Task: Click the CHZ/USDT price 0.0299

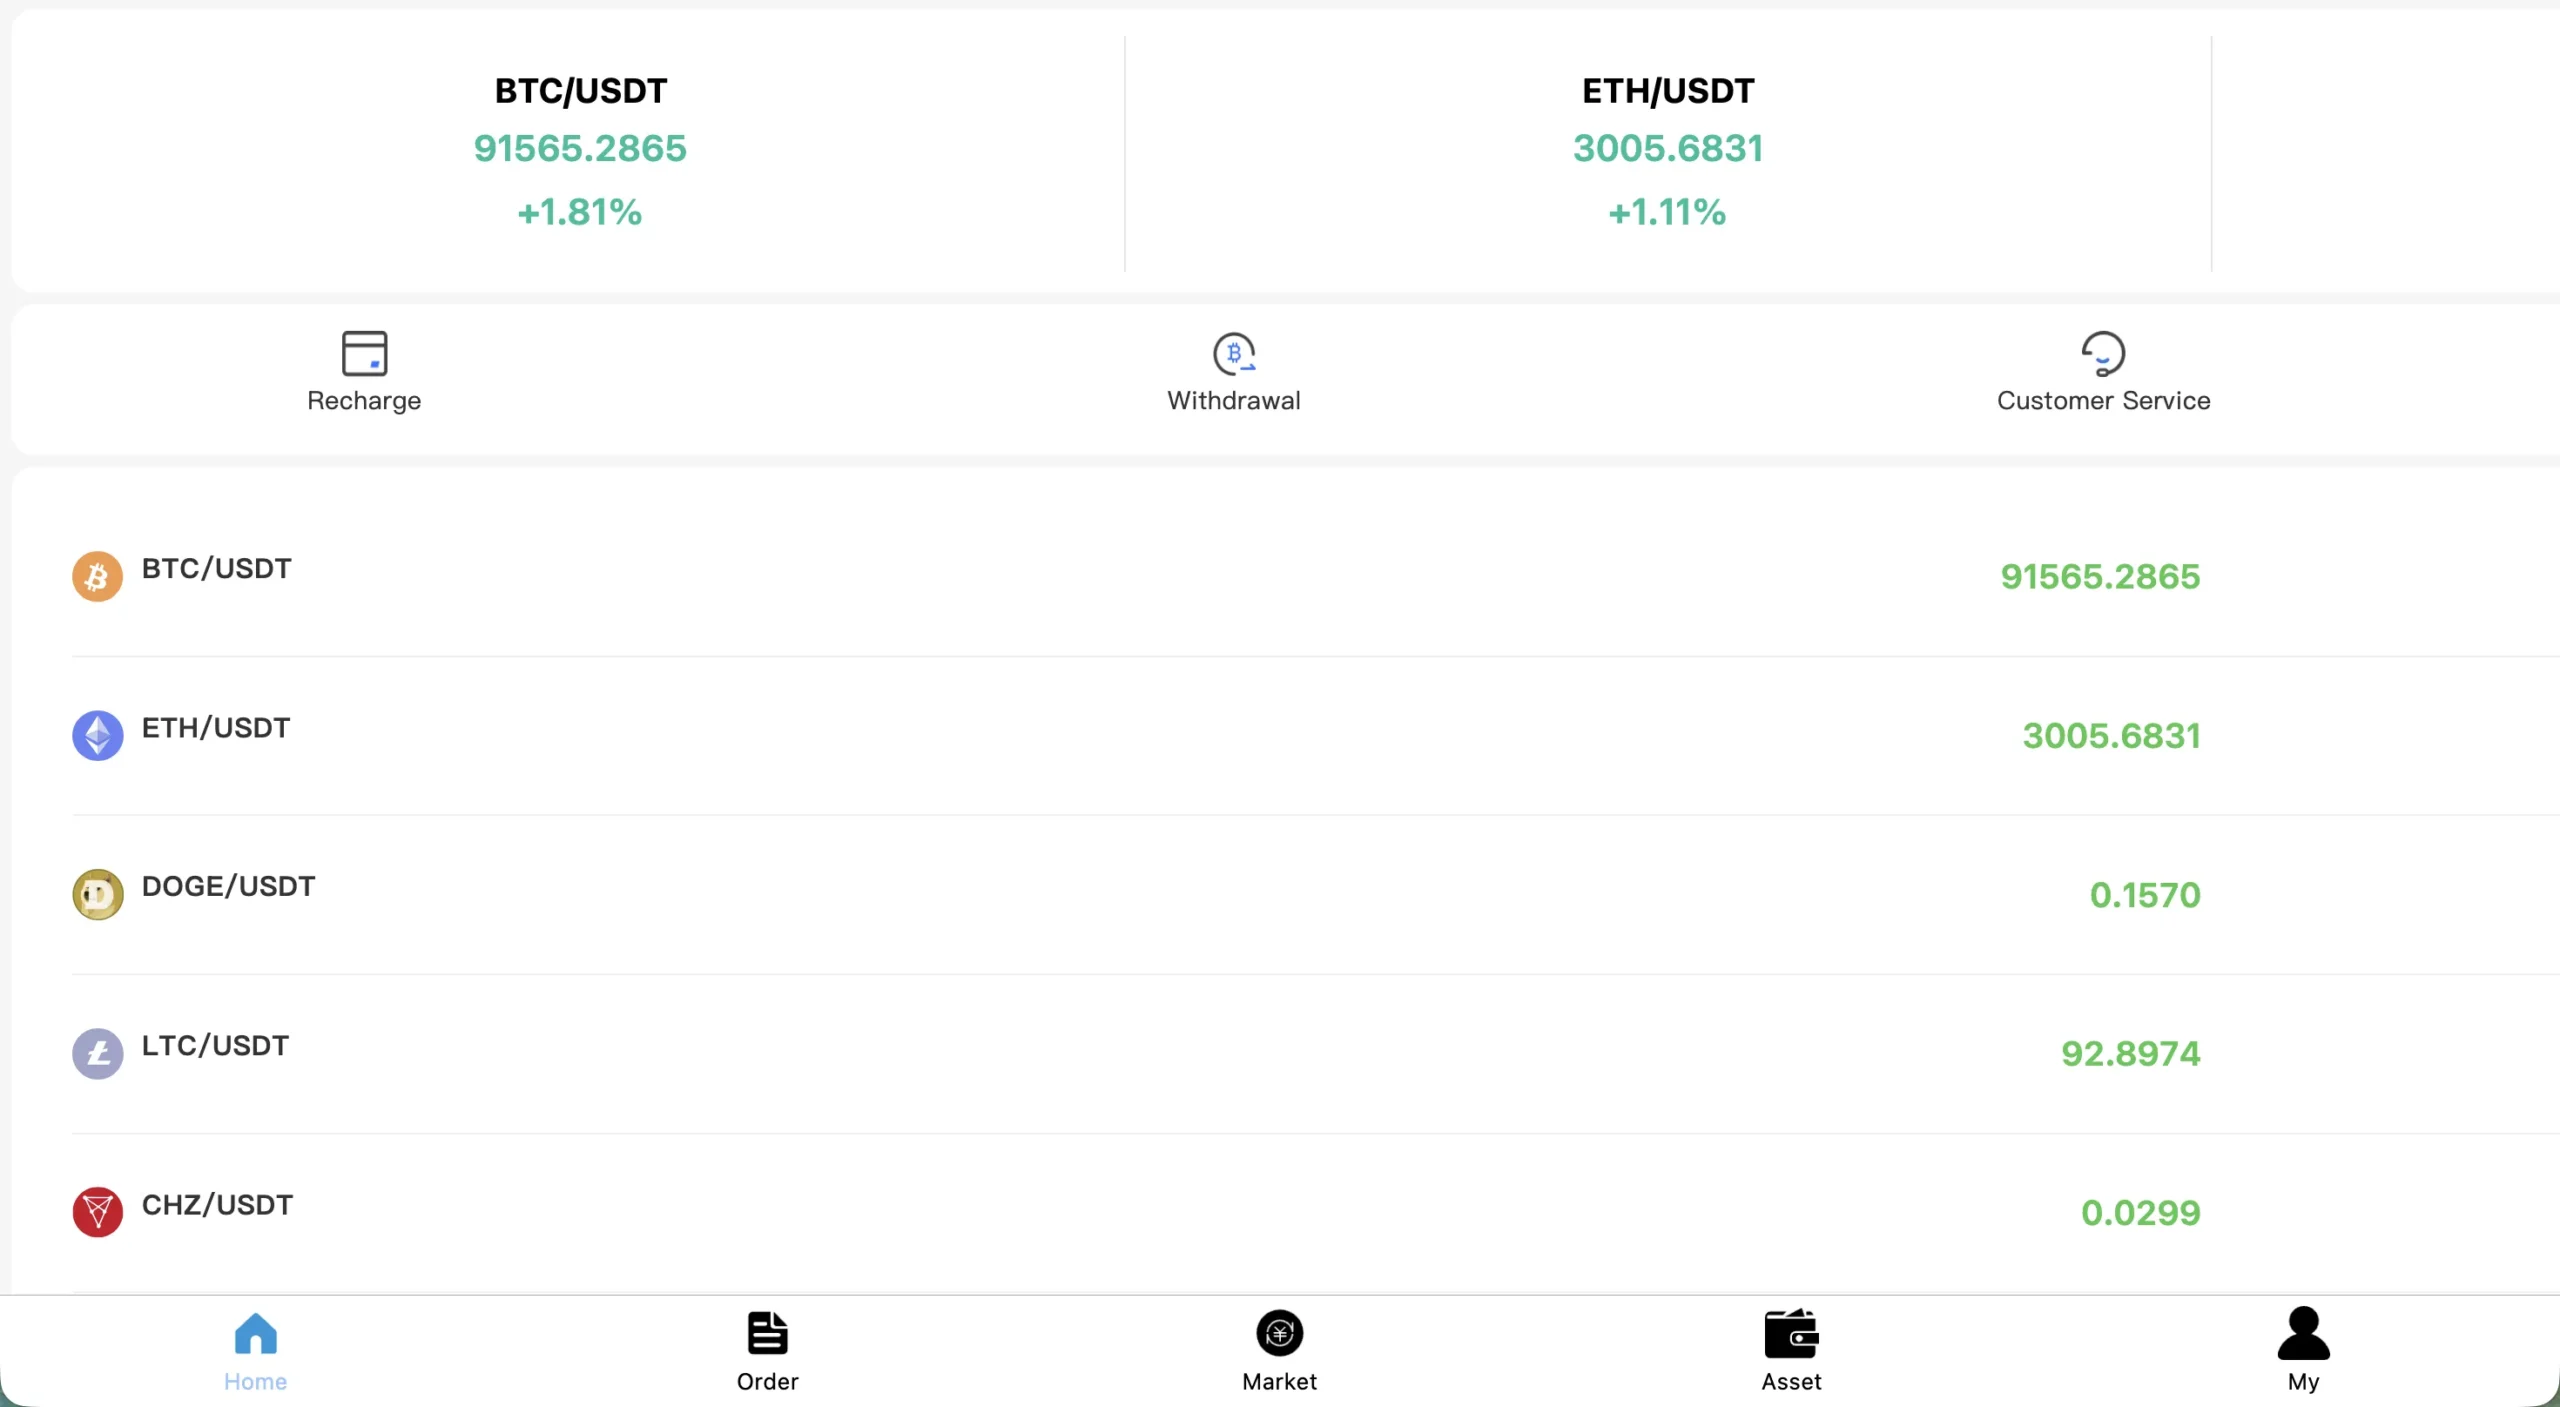Action: tap(2141, 1212)
